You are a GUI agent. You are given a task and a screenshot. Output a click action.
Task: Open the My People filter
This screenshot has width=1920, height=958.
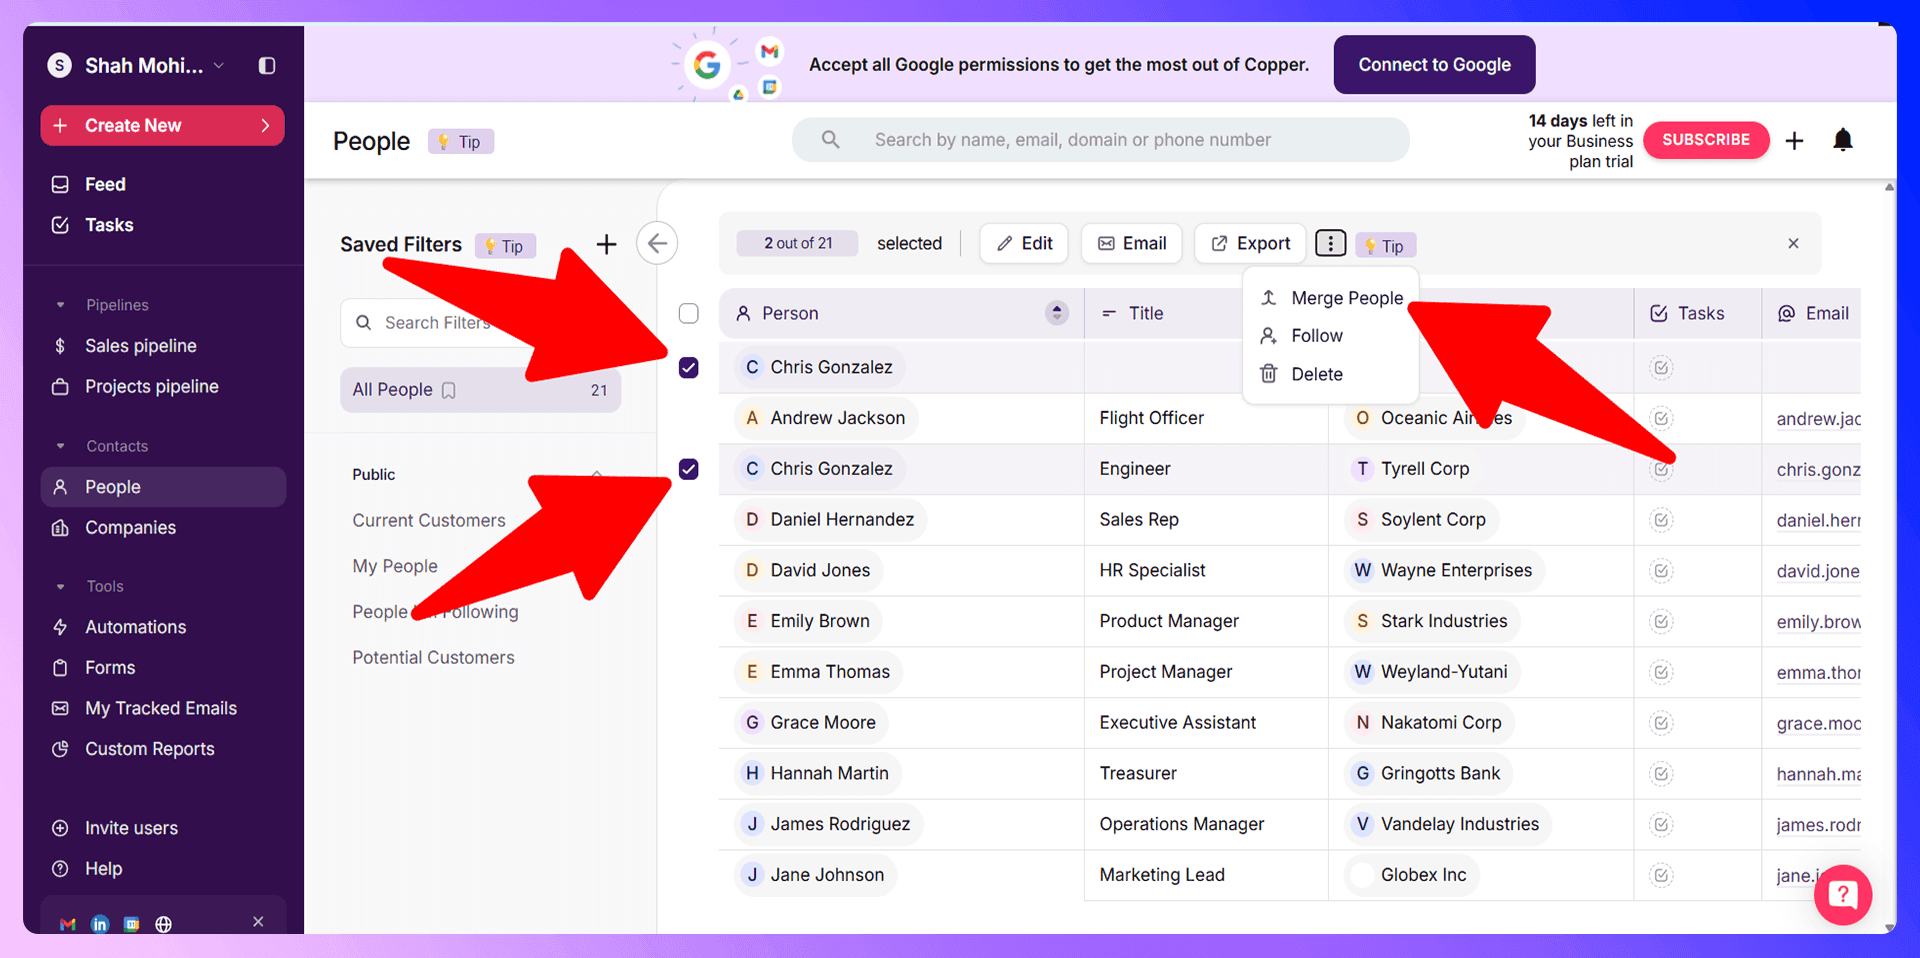pos(395,566)
